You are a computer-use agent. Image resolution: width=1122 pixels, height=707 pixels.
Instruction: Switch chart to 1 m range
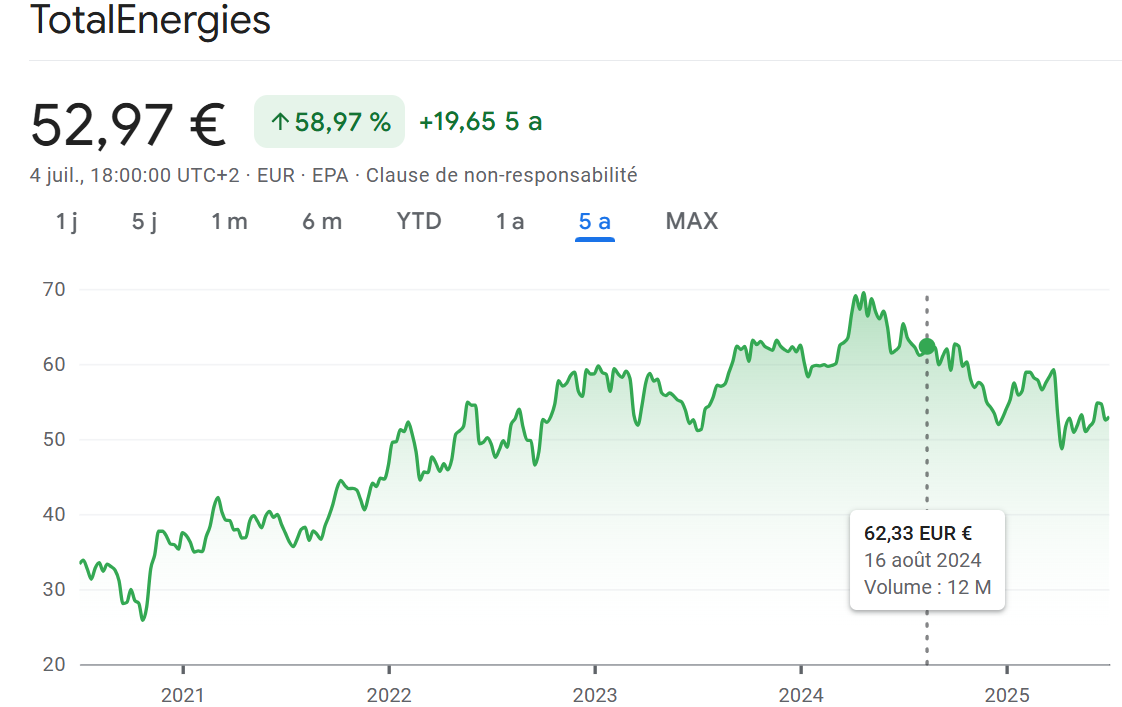pyautogui.click(x=229, y=222)
